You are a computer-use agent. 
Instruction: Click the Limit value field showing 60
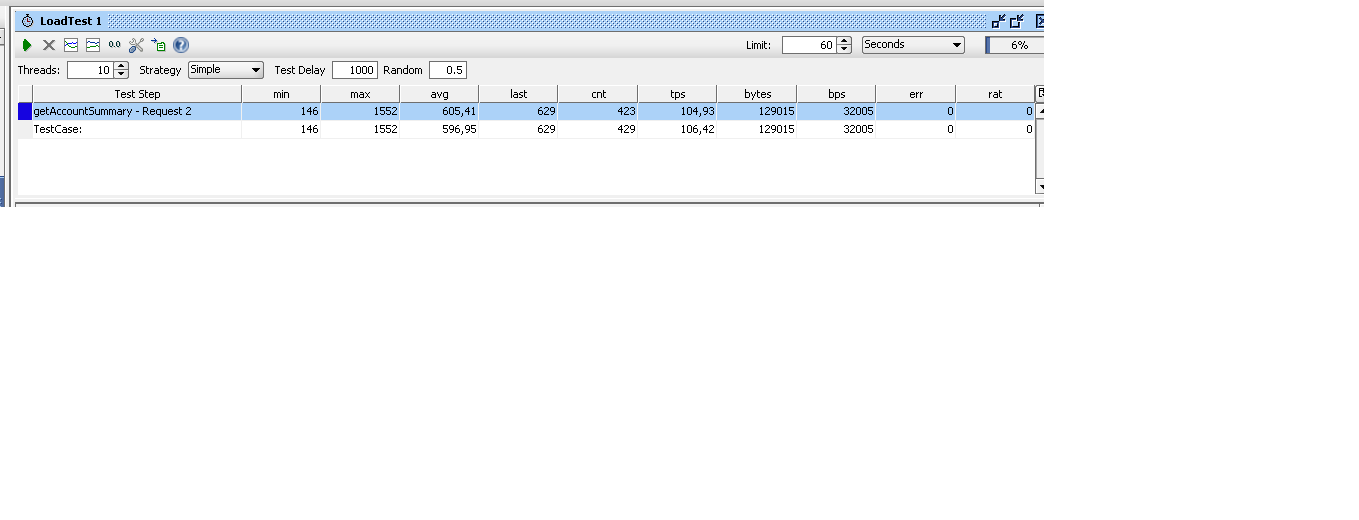pos(810,45)
